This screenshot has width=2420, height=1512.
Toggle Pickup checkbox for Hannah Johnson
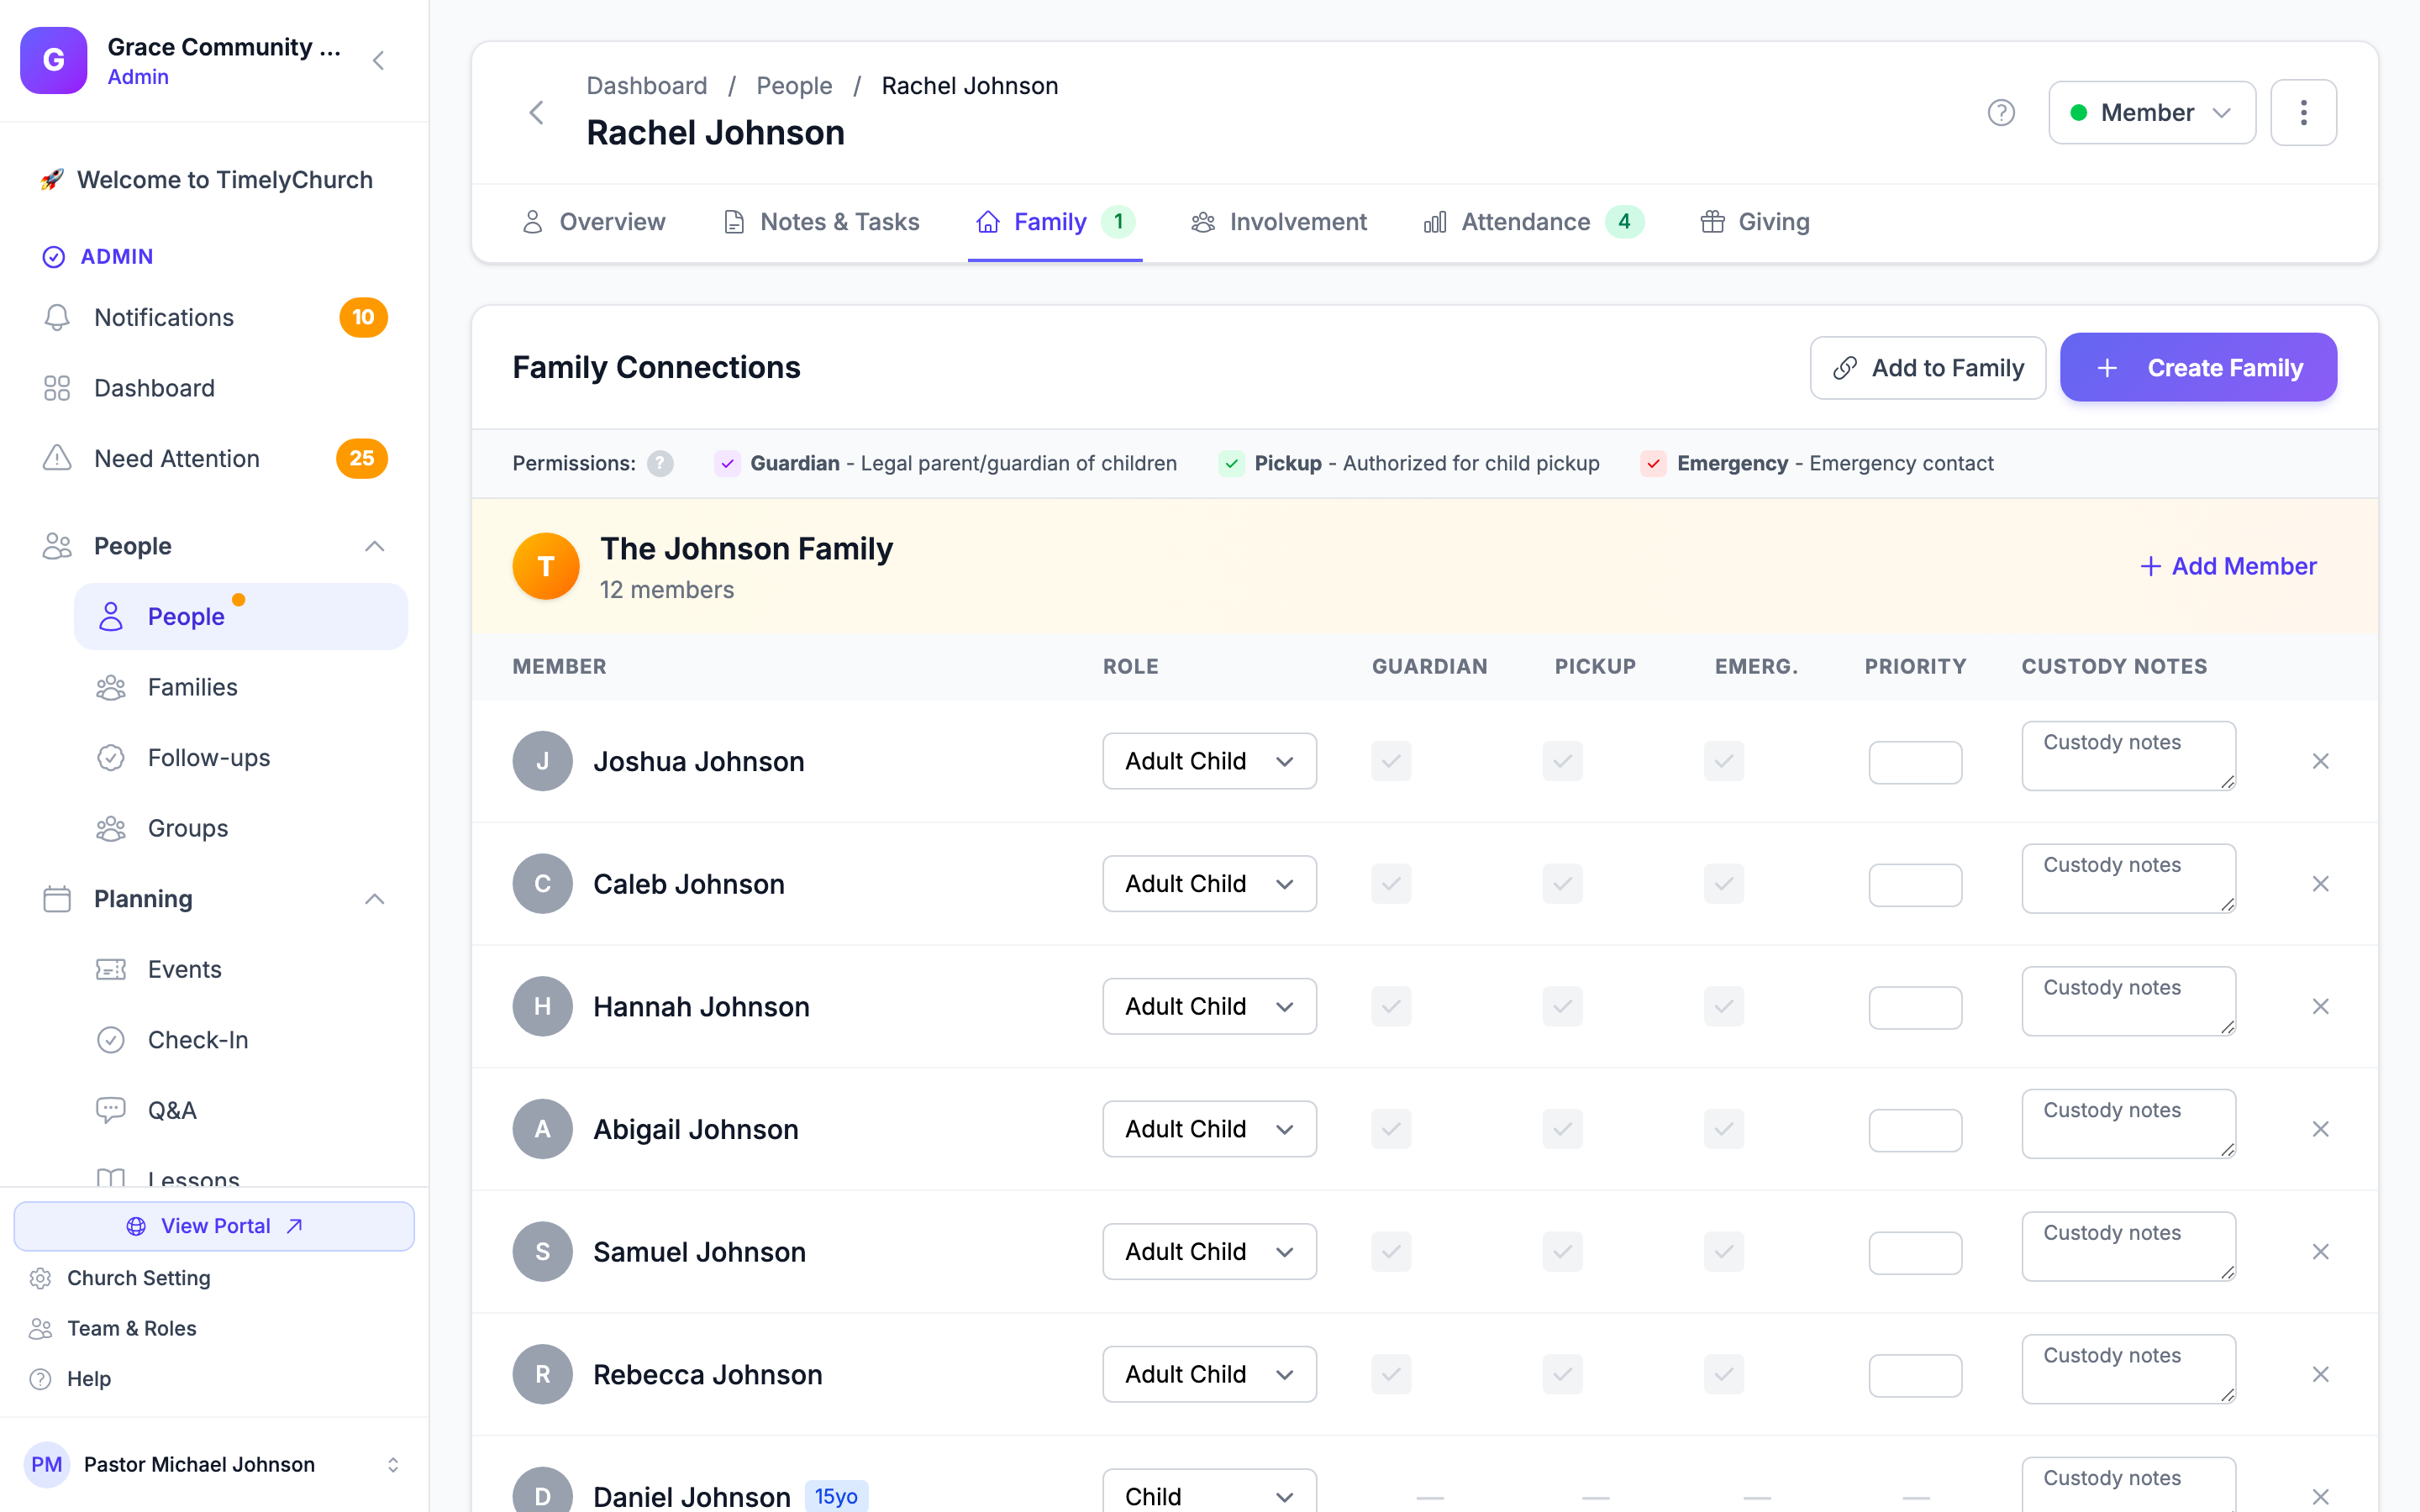click(1563, 1007)
